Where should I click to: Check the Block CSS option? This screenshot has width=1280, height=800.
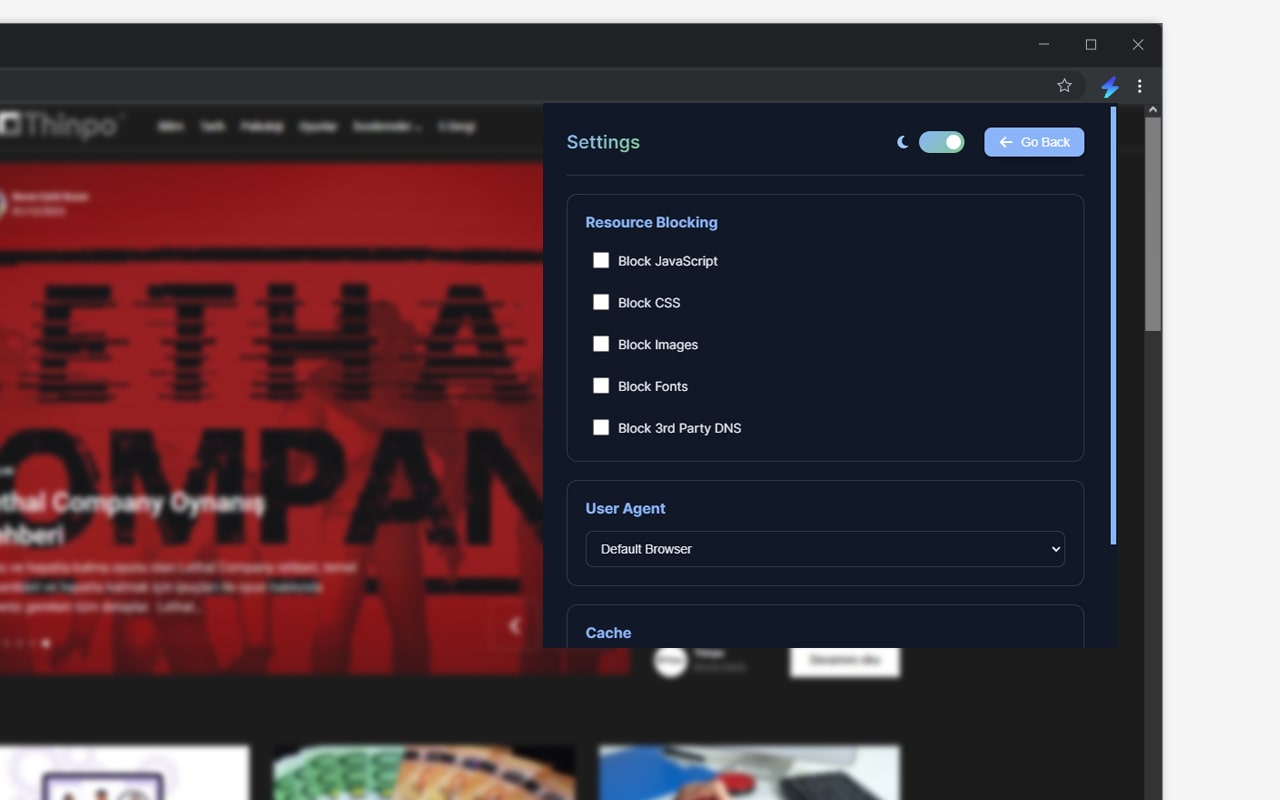601,302
